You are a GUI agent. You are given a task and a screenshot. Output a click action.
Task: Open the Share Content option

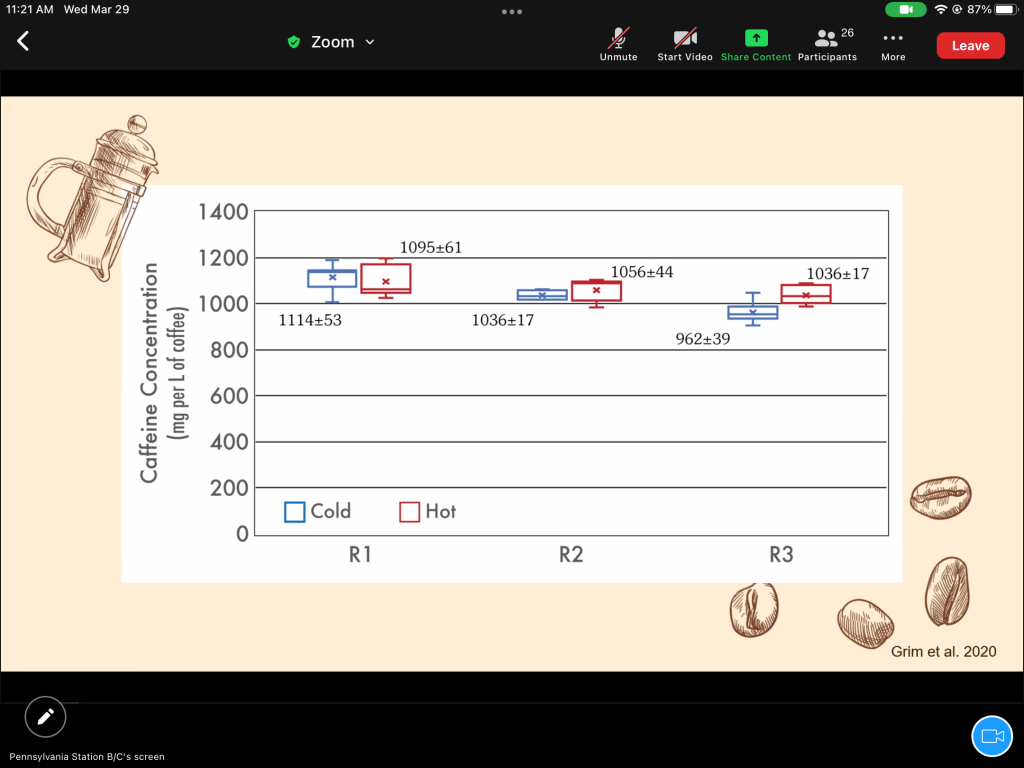(756, 45)
